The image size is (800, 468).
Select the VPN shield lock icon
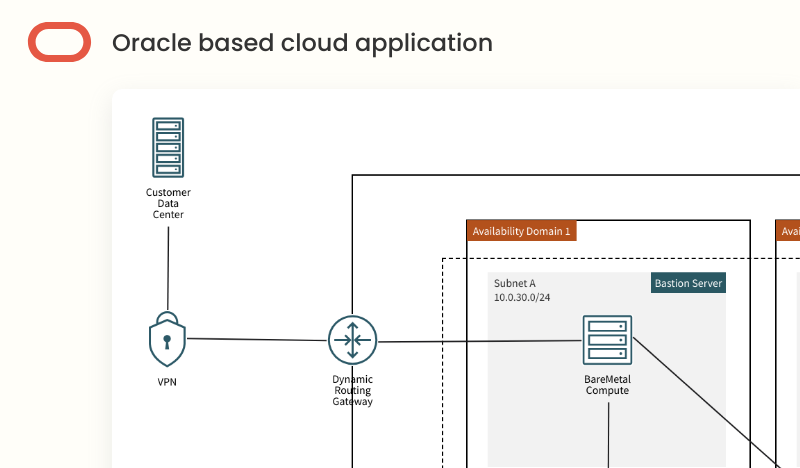167,339
